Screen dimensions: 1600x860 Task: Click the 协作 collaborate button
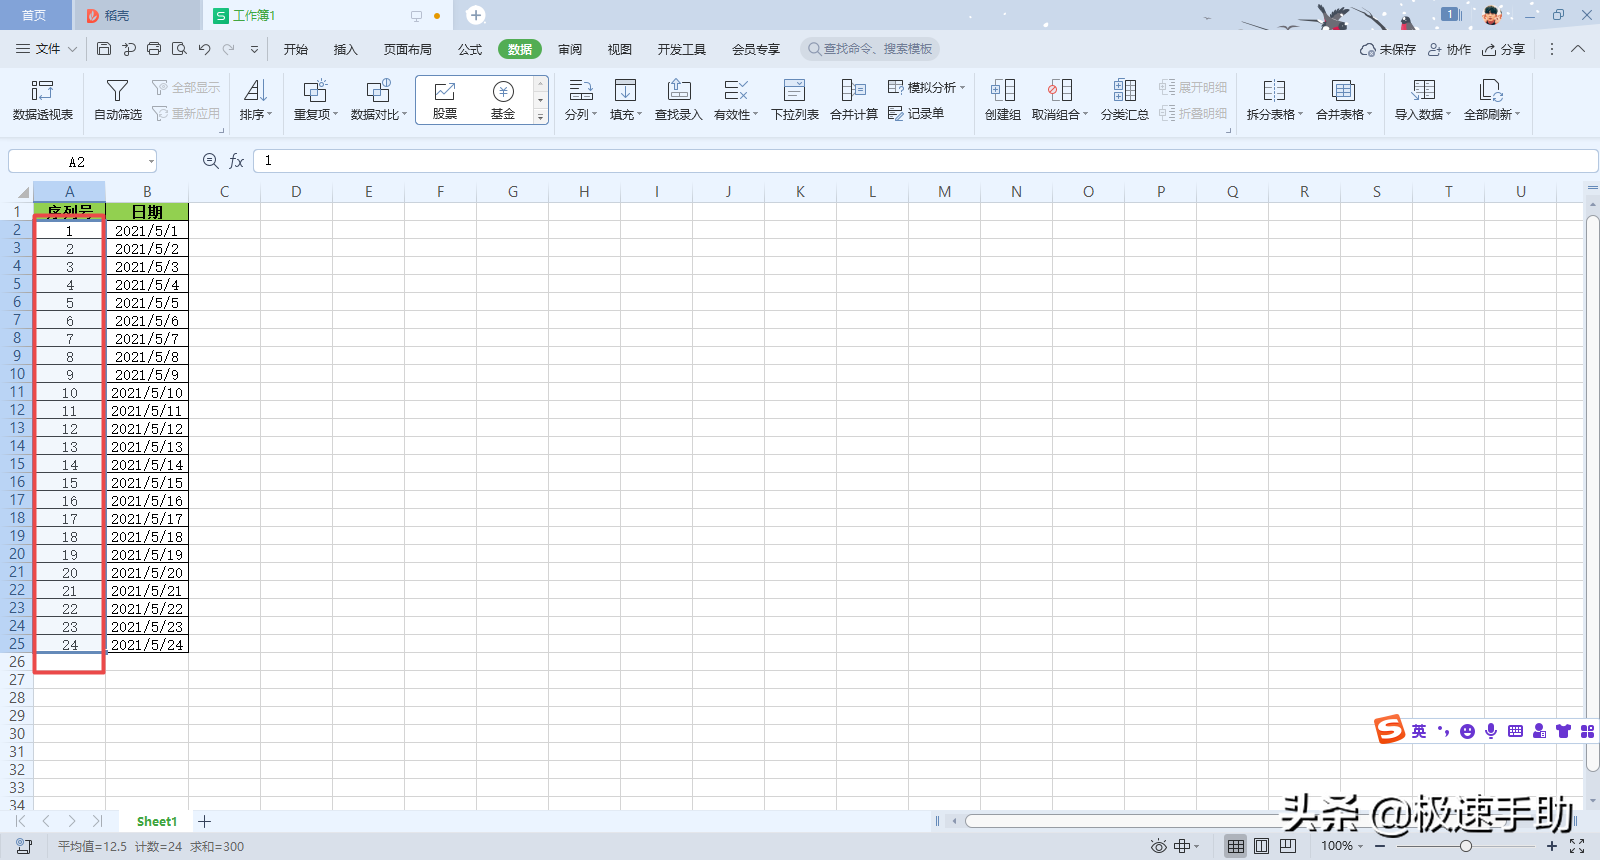(1449, 49)
